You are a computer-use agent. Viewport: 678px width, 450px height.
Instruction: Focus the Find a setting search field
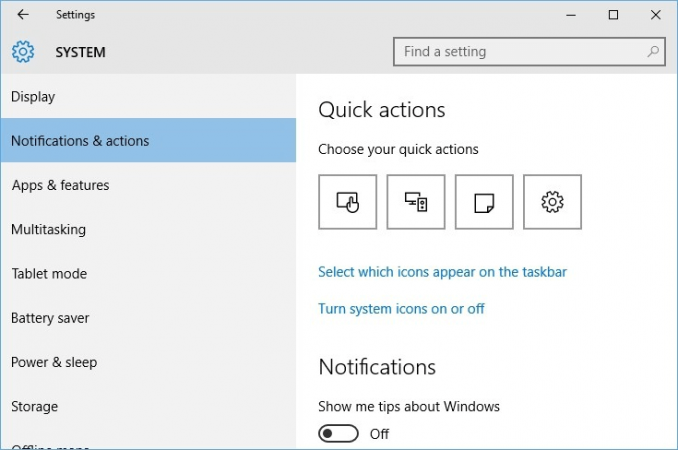click(520, 52)
